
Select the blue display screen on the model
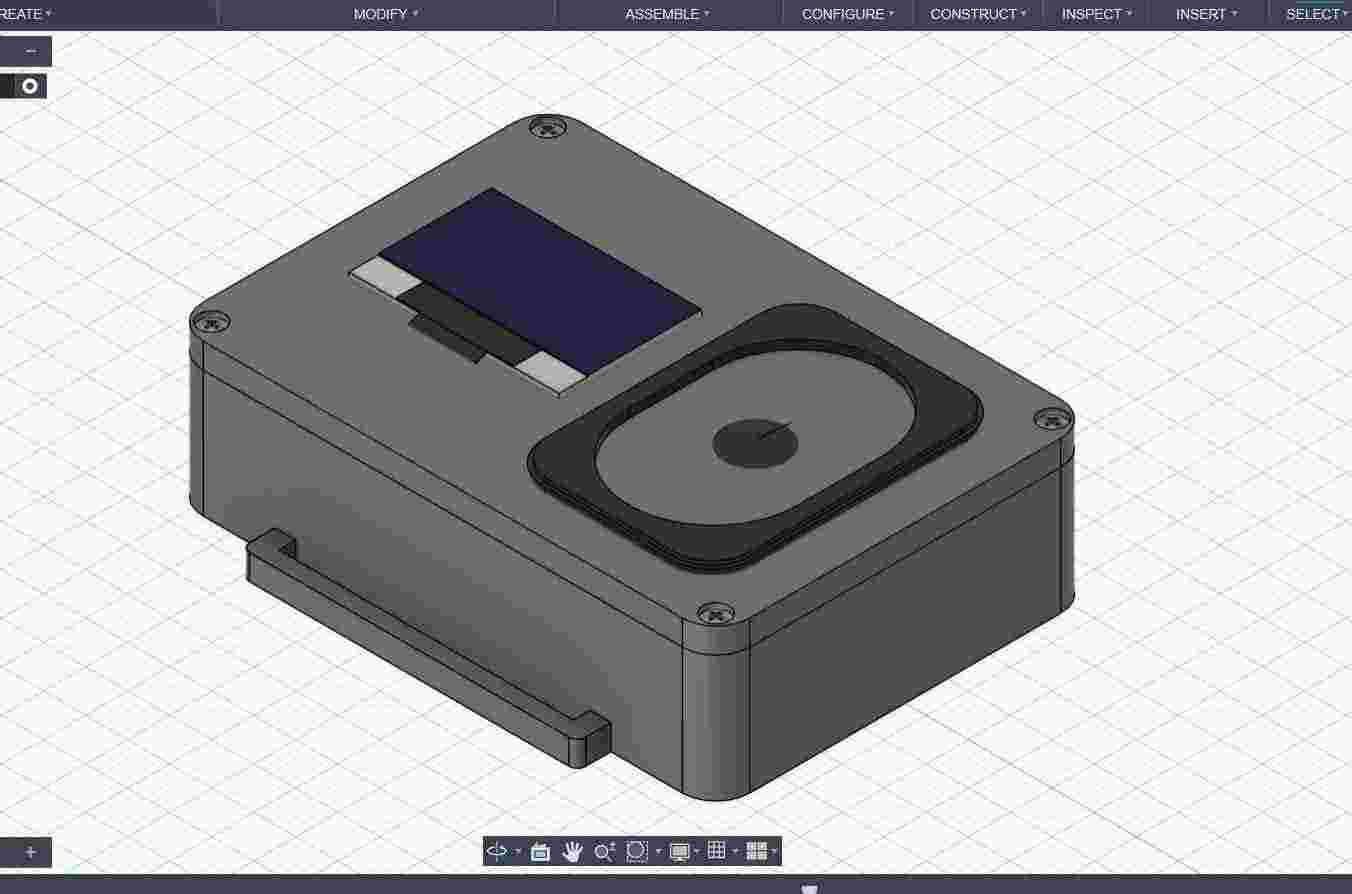tap(540, 280)
